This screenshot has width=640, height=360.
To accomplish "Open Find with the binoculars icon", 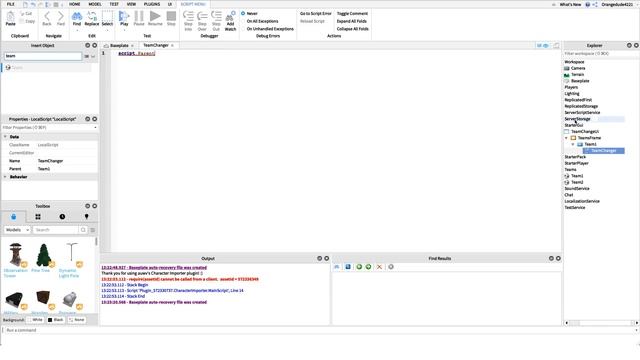I will (x=77, y=18).
